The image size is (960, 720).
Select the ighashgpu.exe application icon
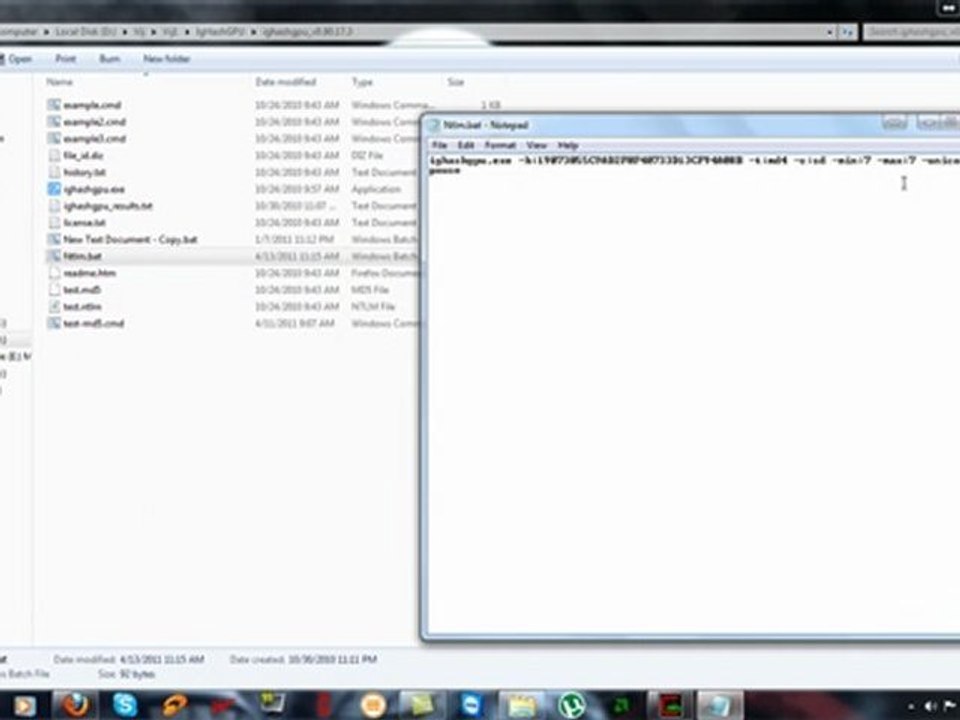pos(54,189)
